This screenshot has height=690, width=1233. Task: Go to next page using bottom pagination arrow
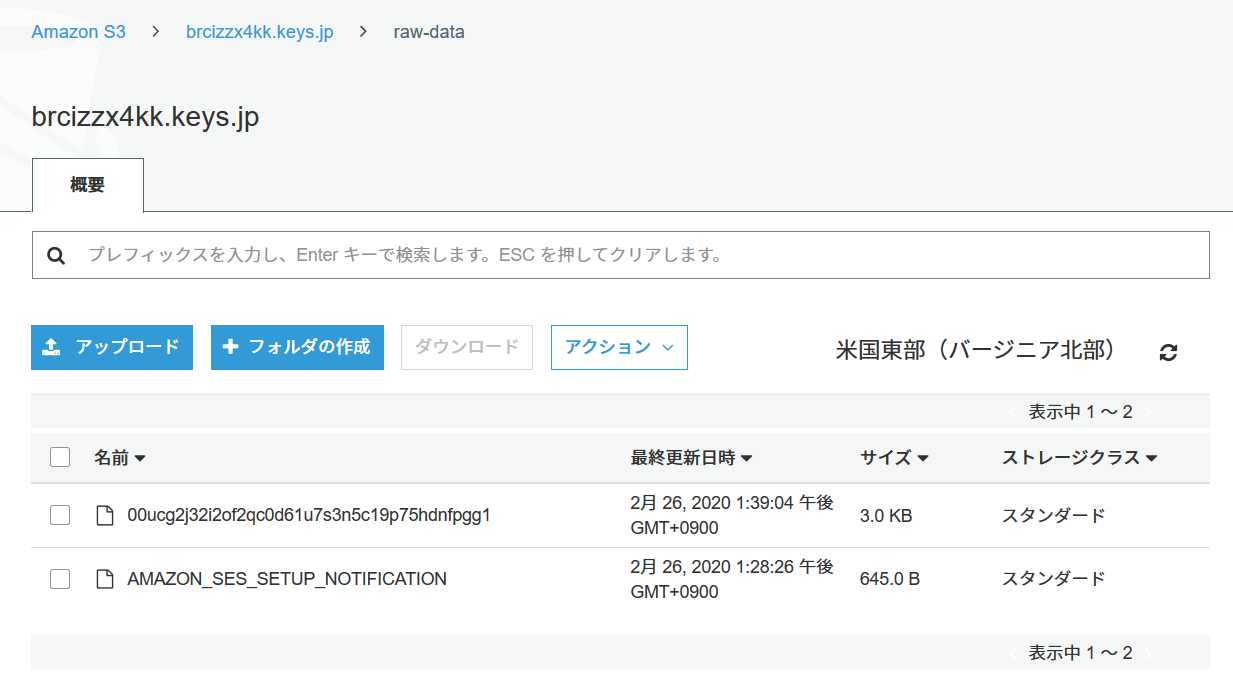click(x=1148, y=653)
